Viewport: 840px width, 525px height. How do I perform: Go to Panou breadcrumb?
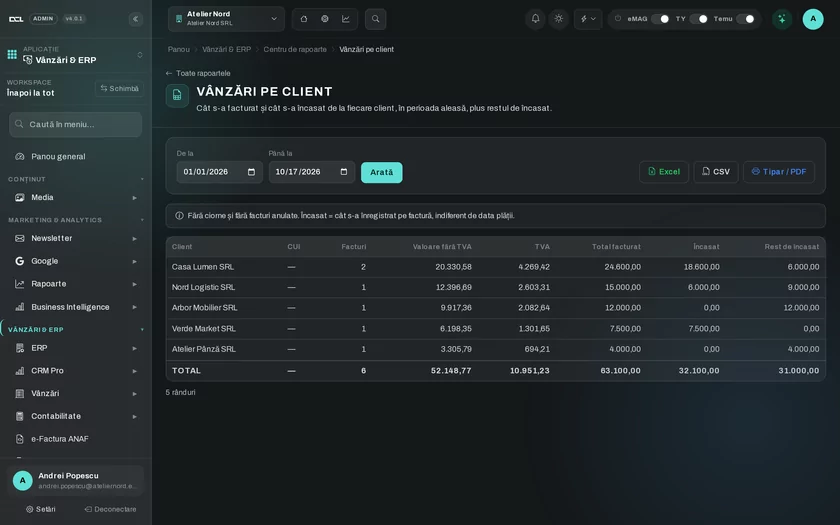(178, 49)
